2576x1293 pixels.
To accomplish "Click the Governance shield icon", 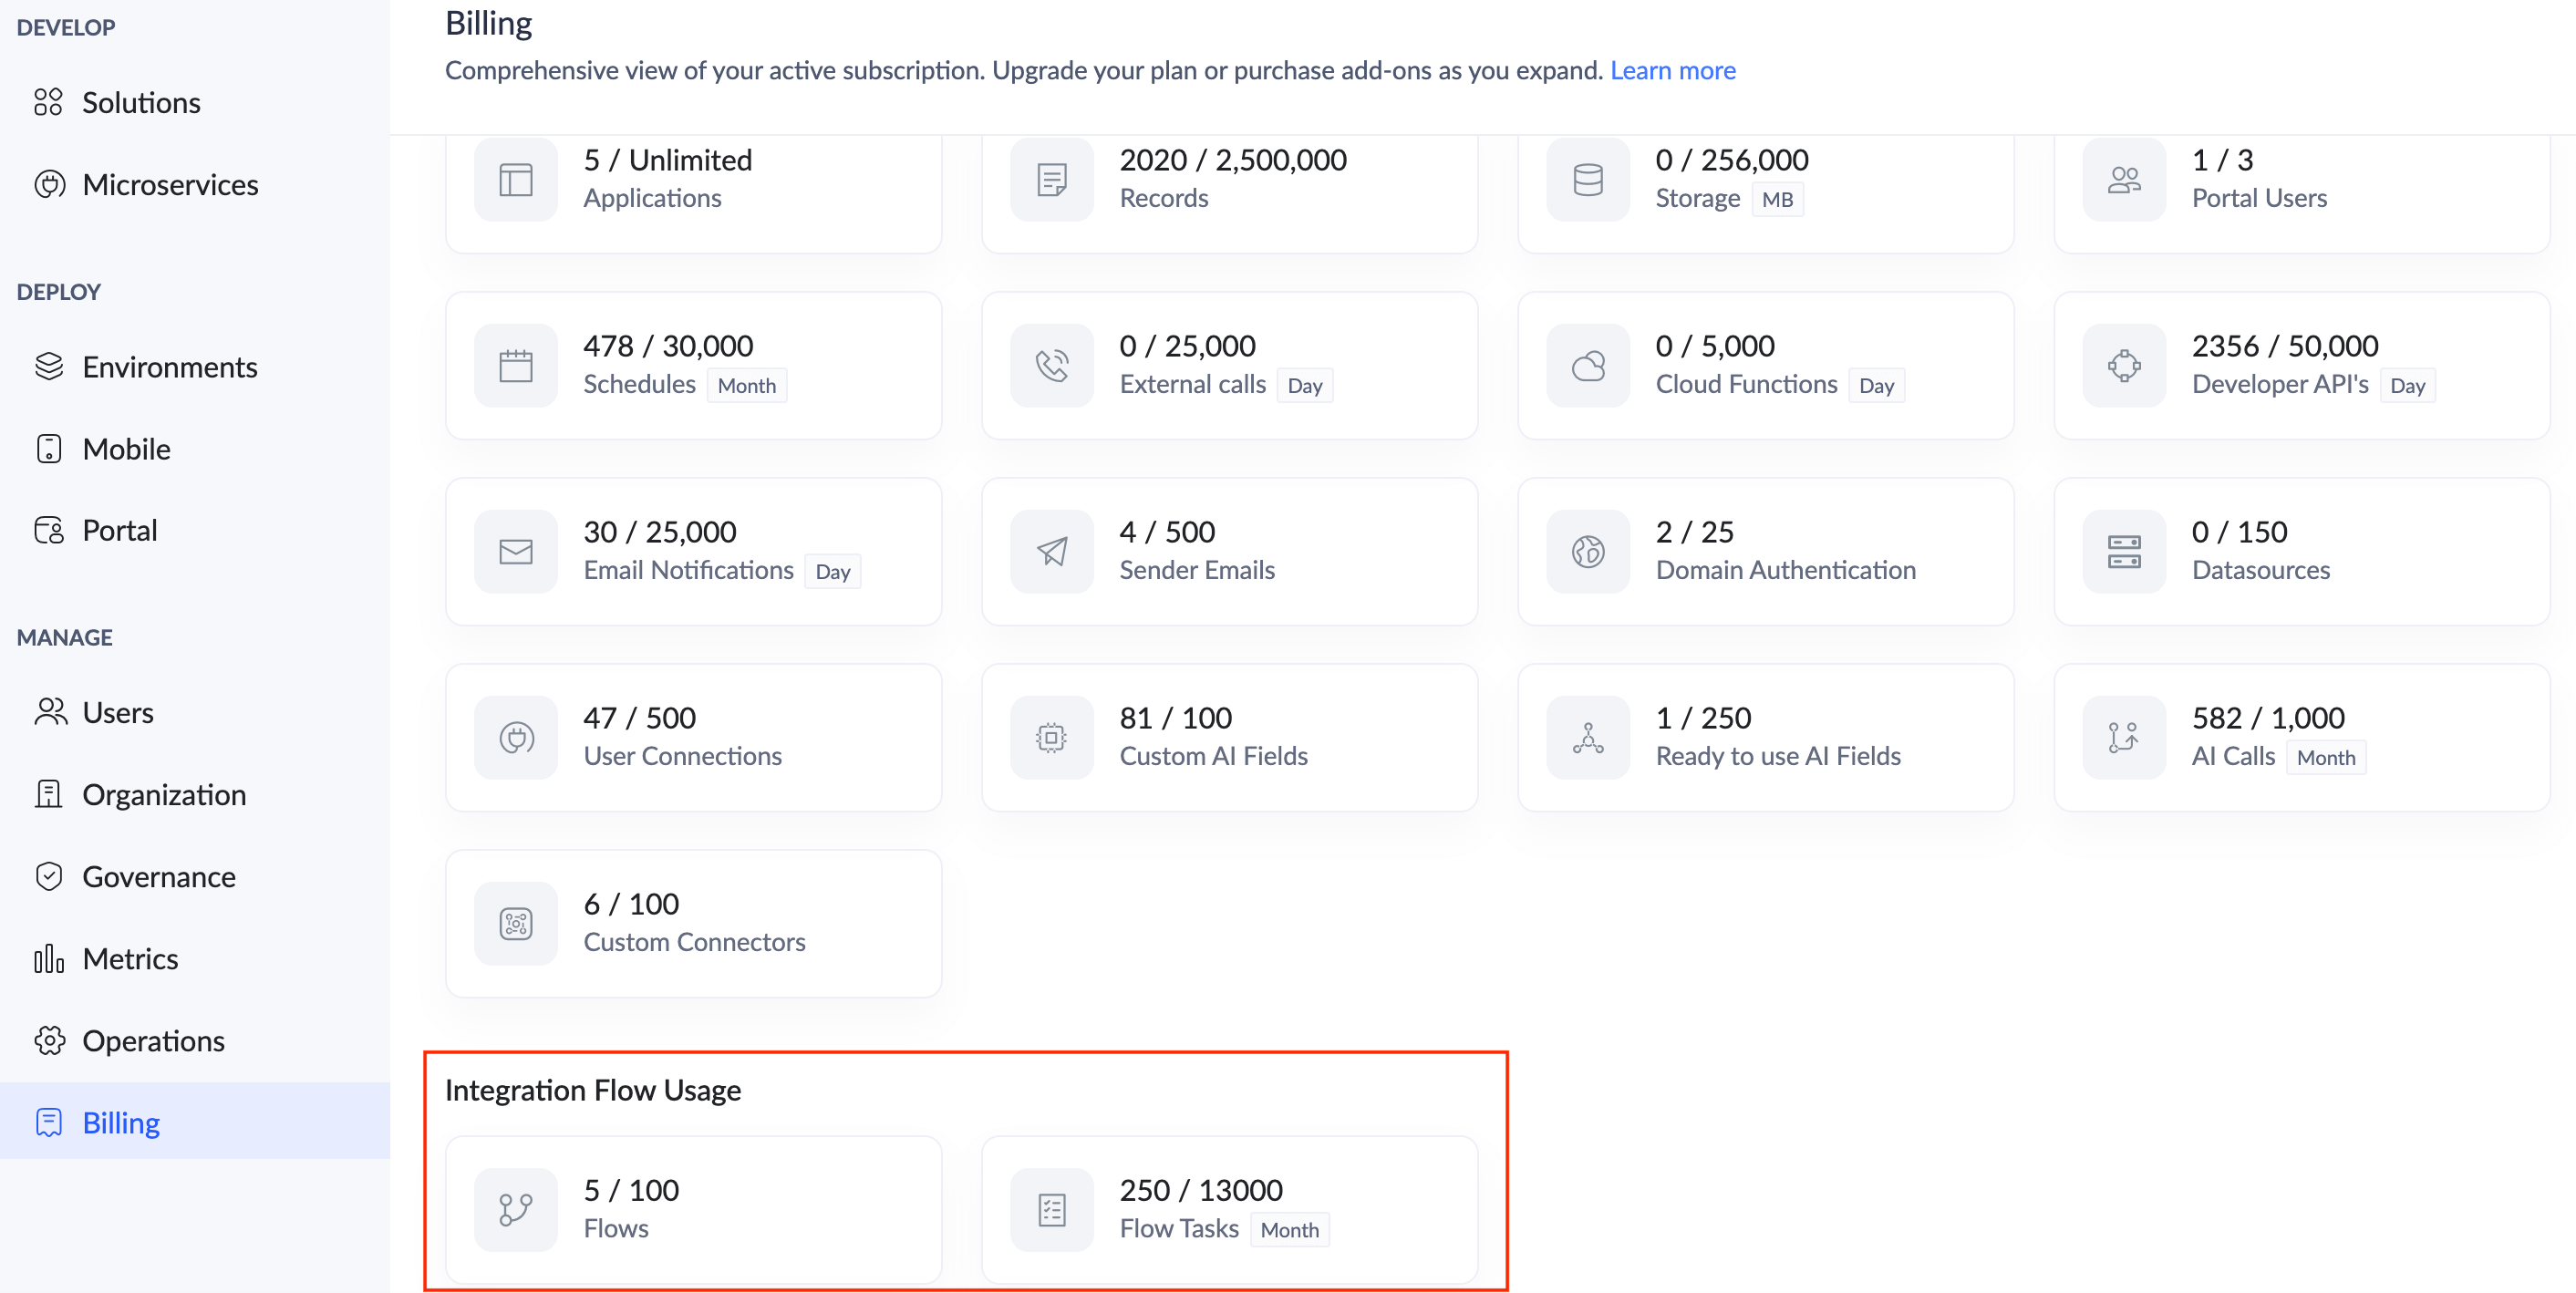I will 49,876.
